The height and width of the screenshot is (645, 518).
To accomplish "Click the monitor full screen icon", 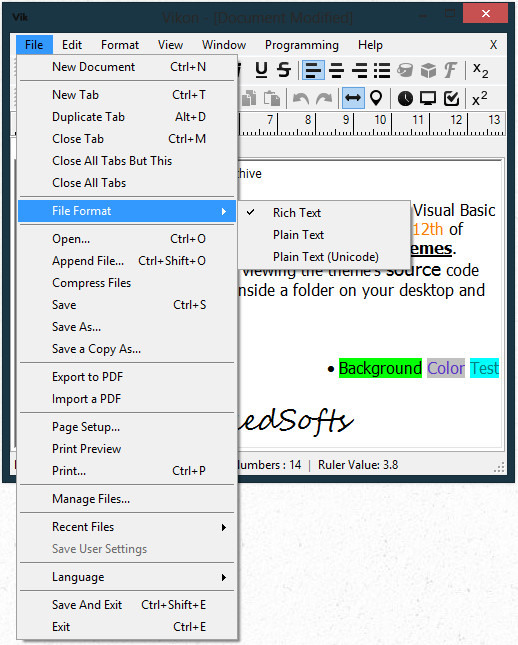I will pyautogui.click(x=428, y=98).
